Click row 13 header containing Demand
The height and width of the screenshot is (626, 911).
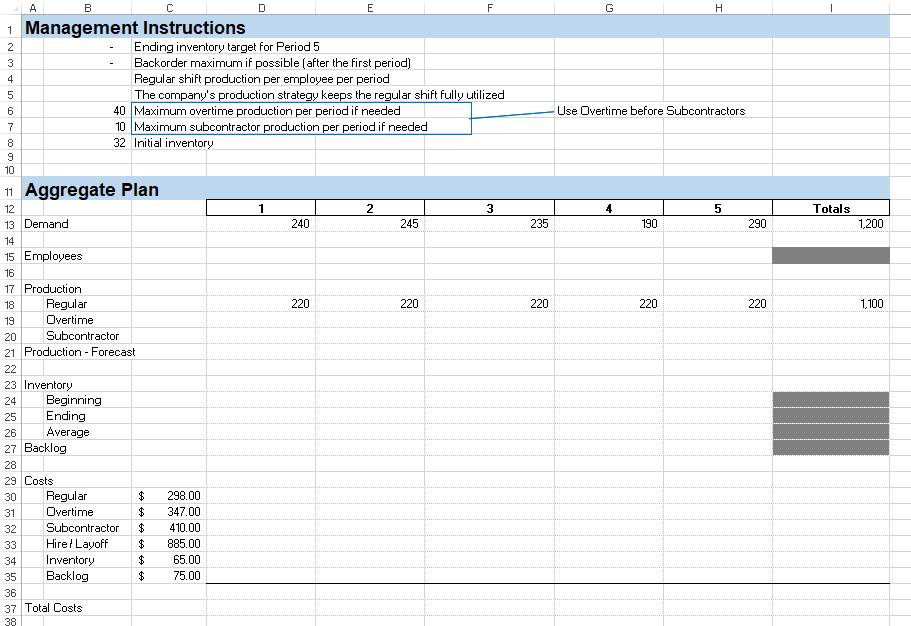point(10,224)
